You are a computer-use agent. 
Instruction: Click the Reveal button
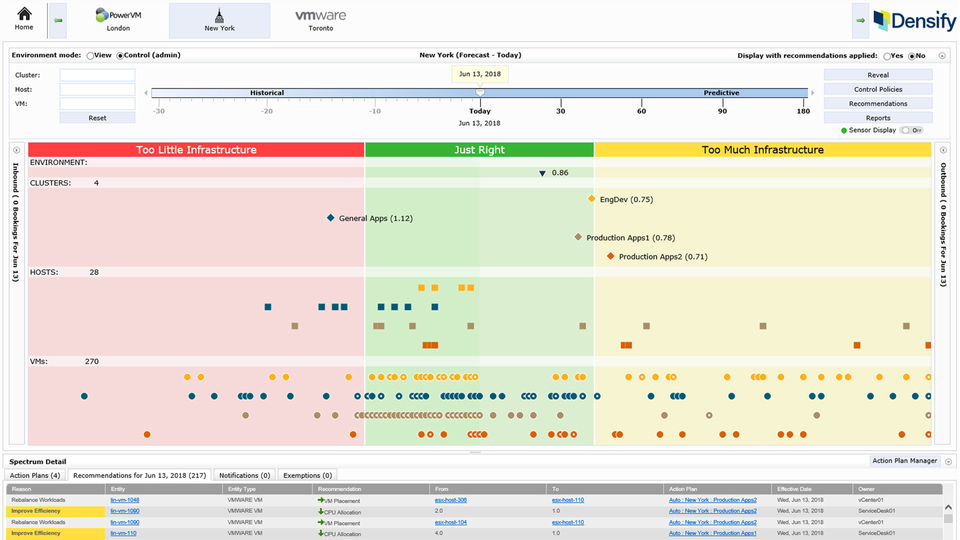pyautogui.click(x=878, y=75)
